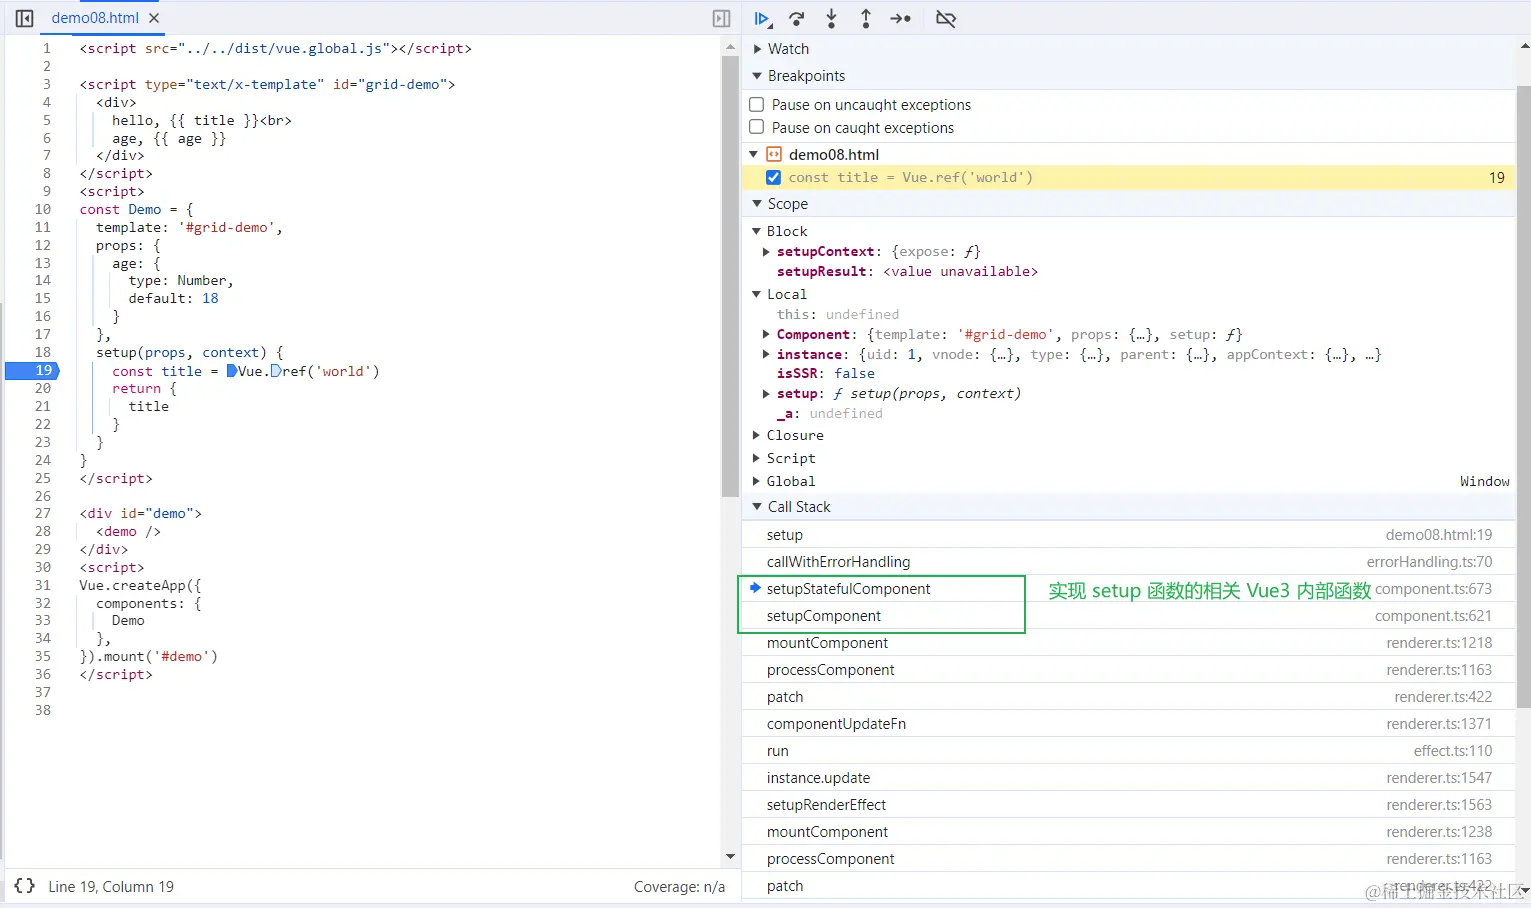Viewport: 1531px width, 908px height.
Task: Click the line 19 breakpoint marker in gutter
Action: tap(33, 370)
